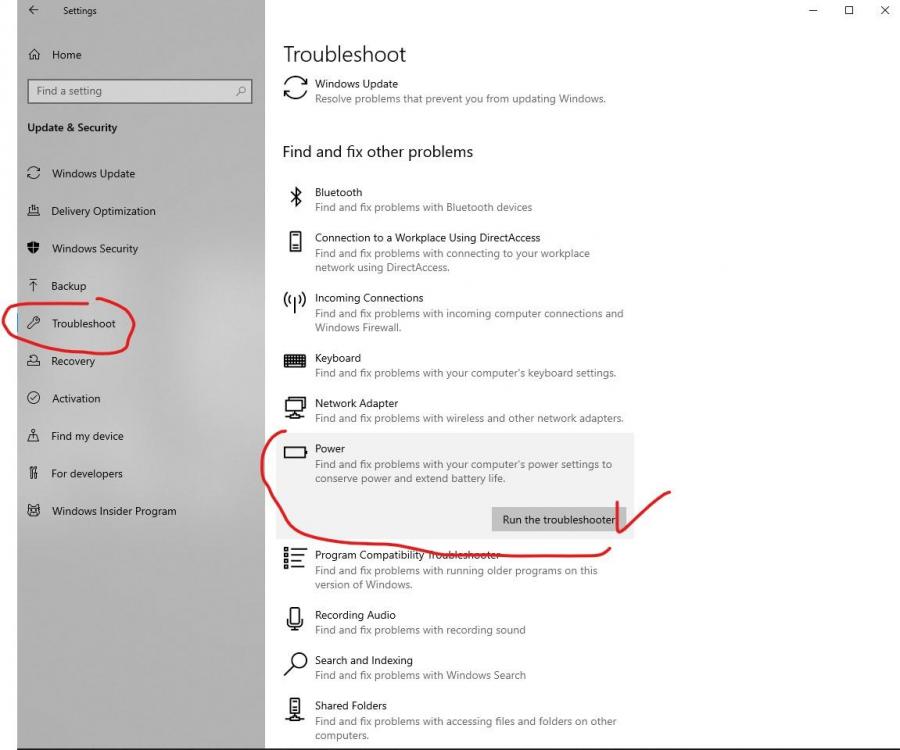Select Connection to a Workplace Using DirectAccess
900x750 pixels.
coord(428,238)
